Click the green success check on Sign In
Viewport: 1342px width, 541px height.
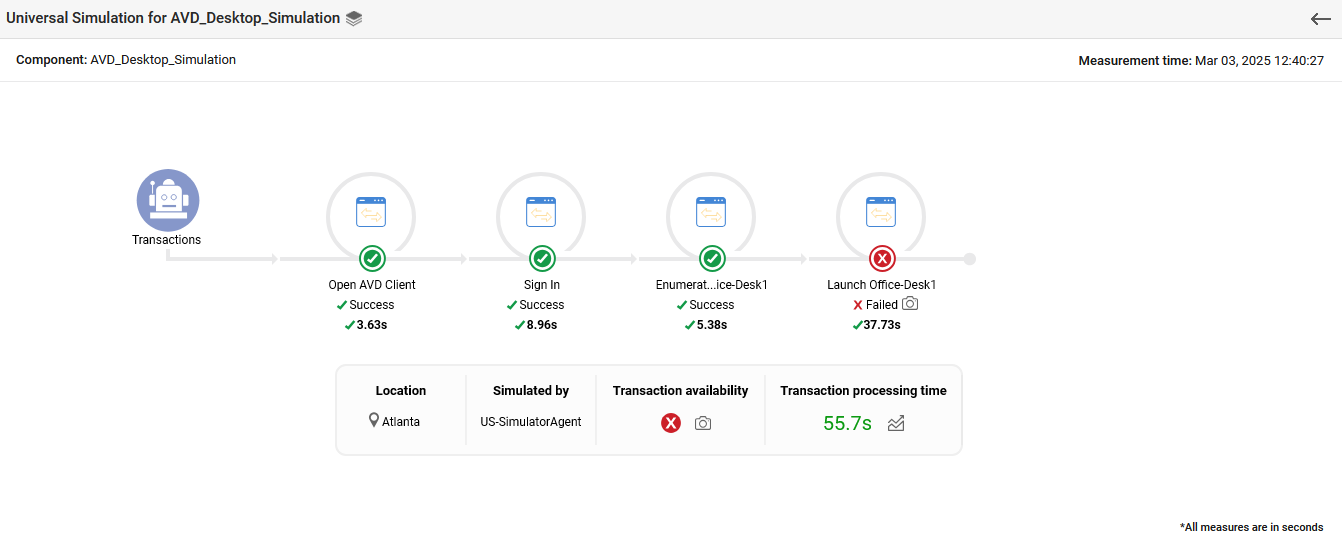point(542,260)
